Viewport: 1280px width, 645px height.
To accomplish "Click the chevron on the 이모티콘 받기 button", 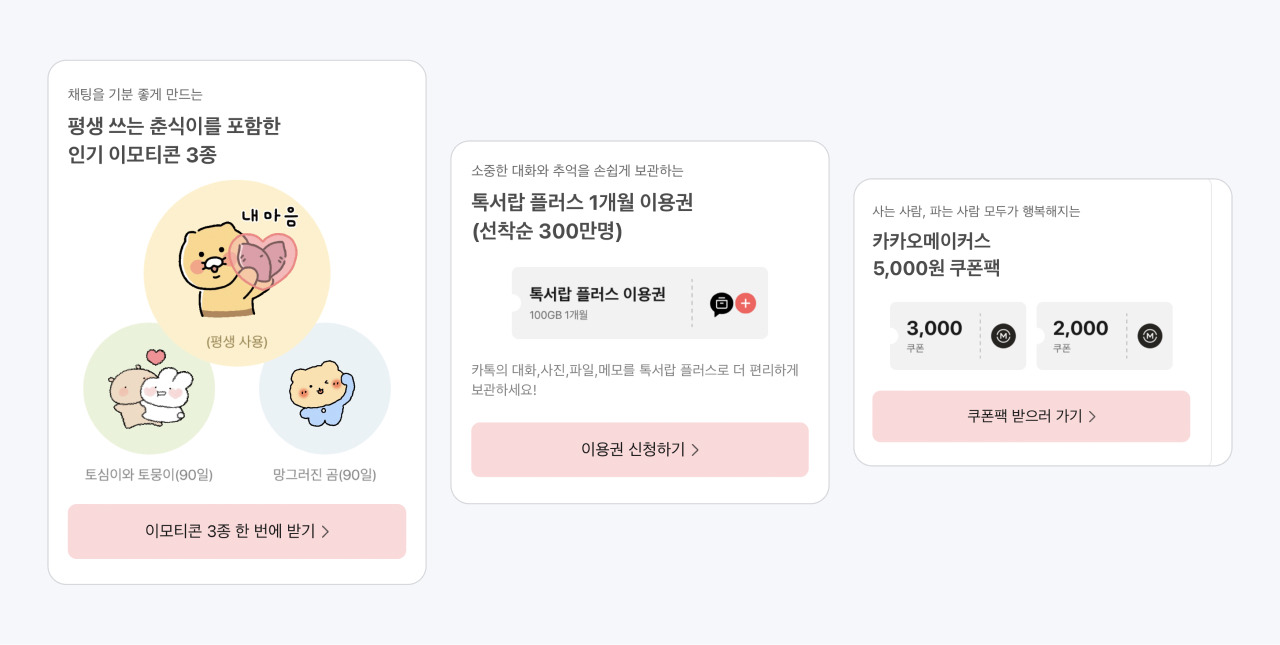I will click(x=325, y=531).
